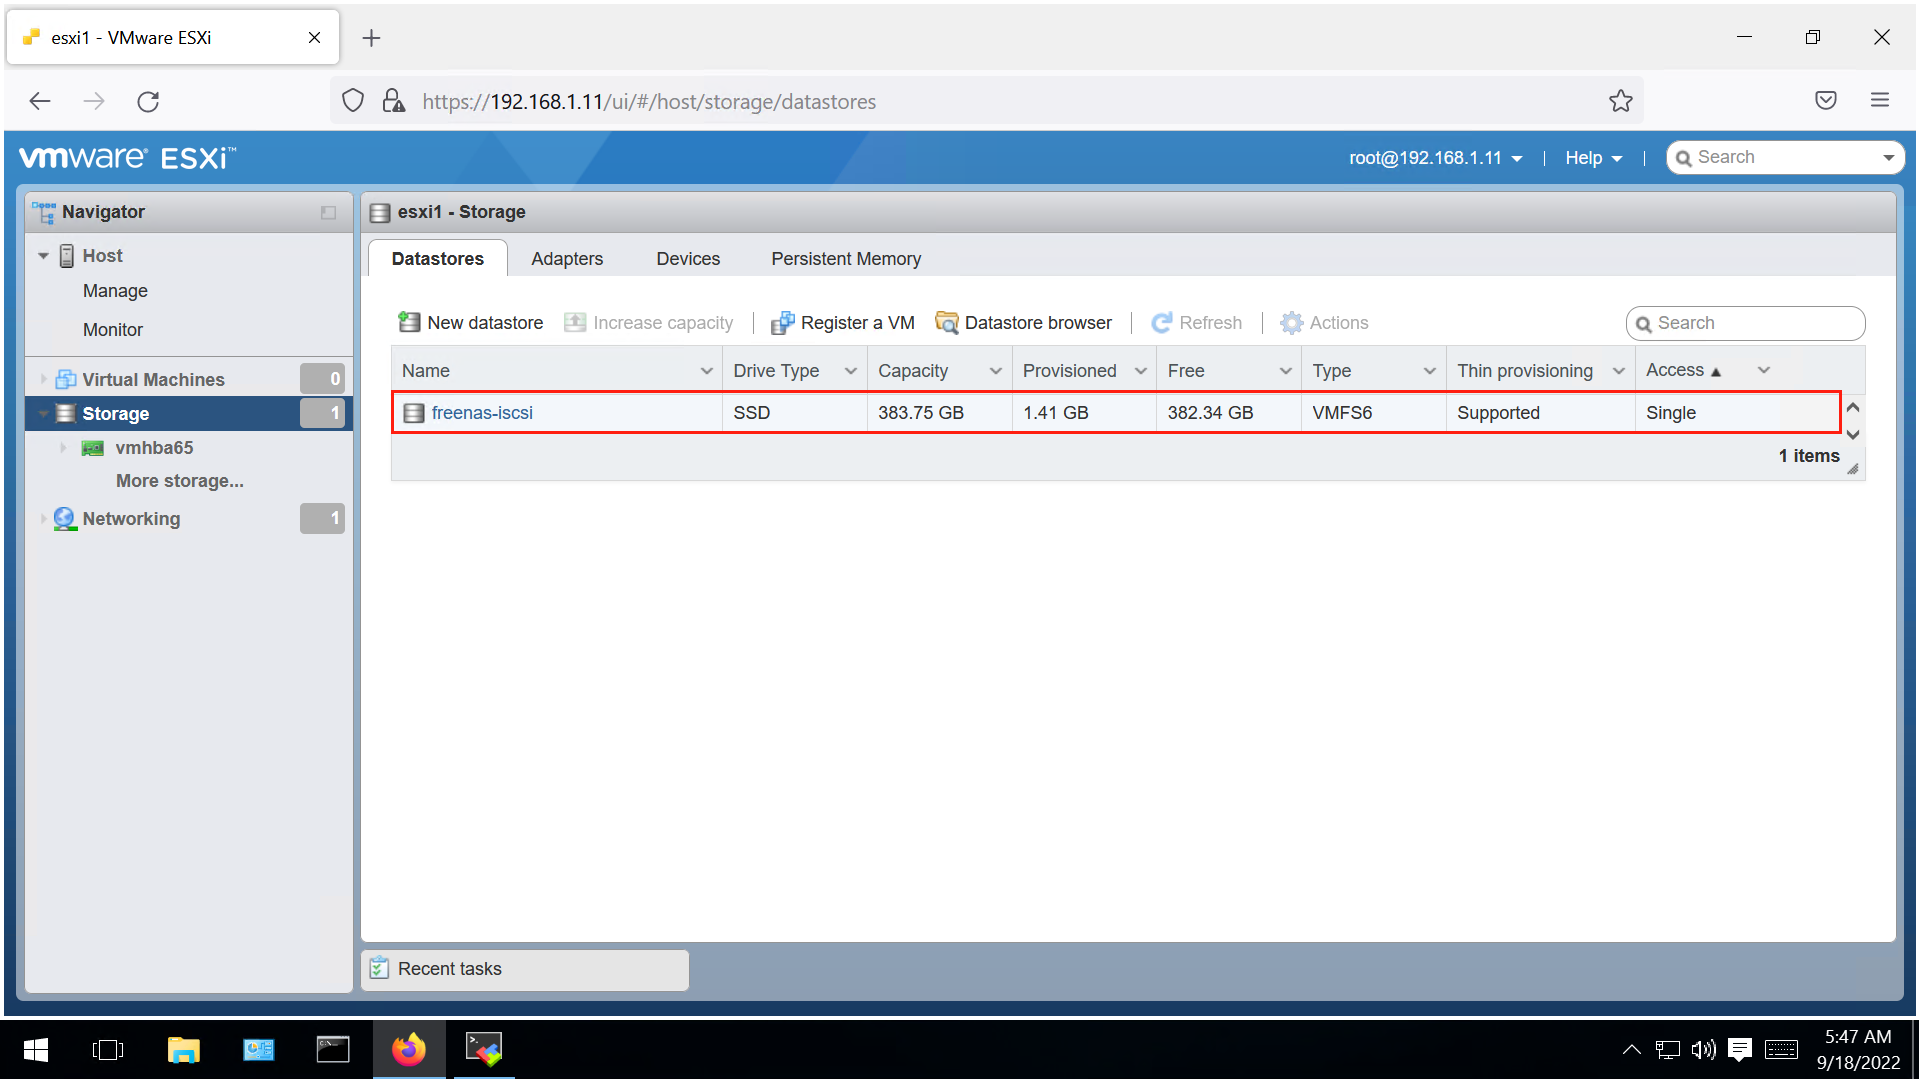Expand the Networking tree node
Image resolution: width=1919 pixels, height=1079 pixels.
point(42,518)
